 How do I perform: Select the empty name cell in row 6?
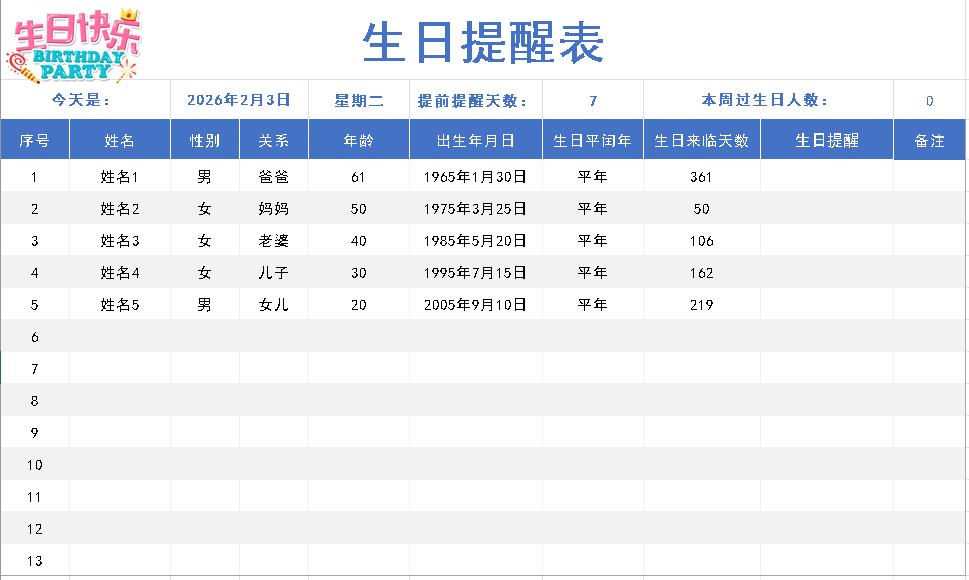click(120, 337)
